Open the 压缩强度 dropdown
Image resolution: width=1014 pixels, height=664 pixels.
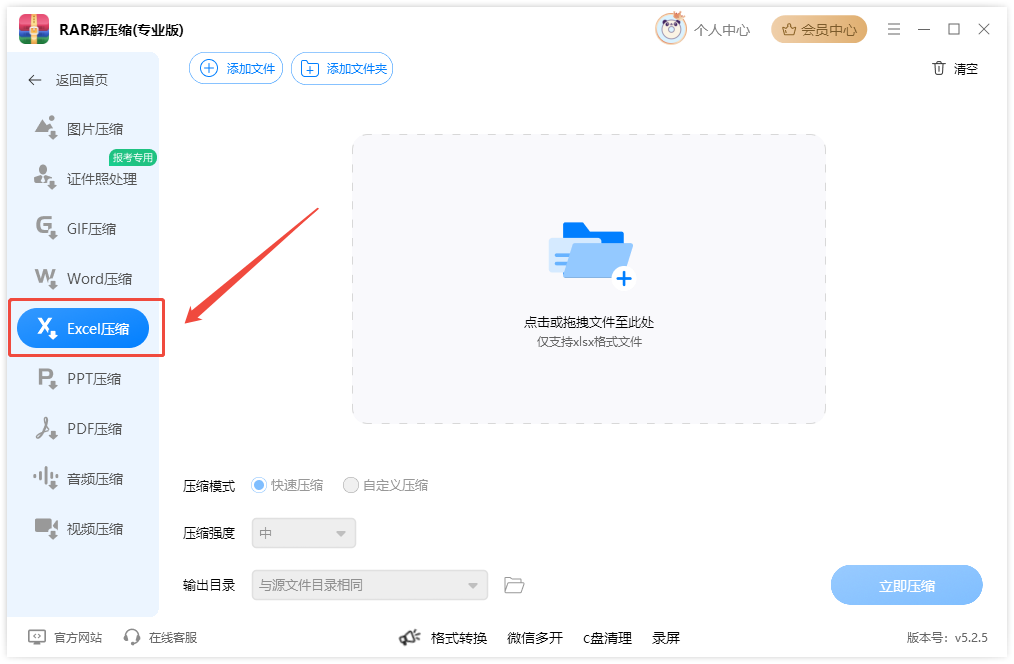(x=303, y=533)
